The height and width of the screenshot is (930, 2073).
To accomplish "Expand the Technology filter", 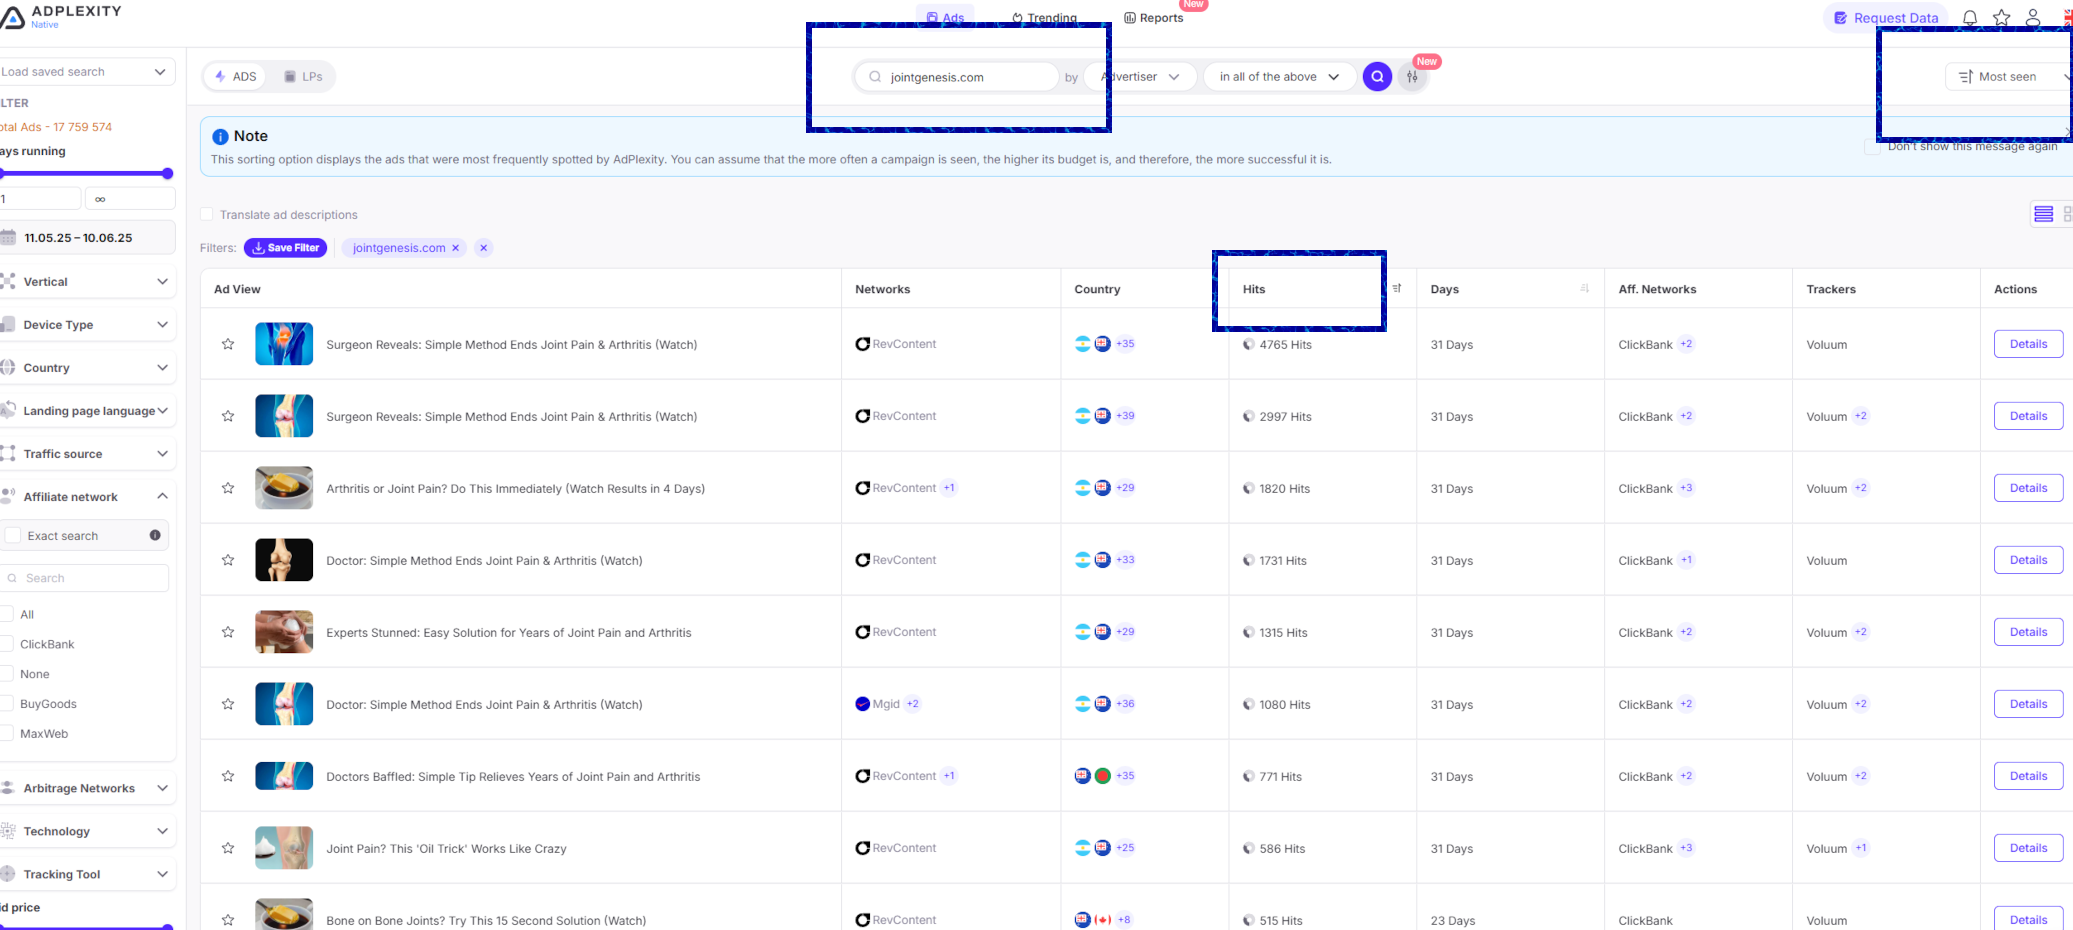I will 86,831.
